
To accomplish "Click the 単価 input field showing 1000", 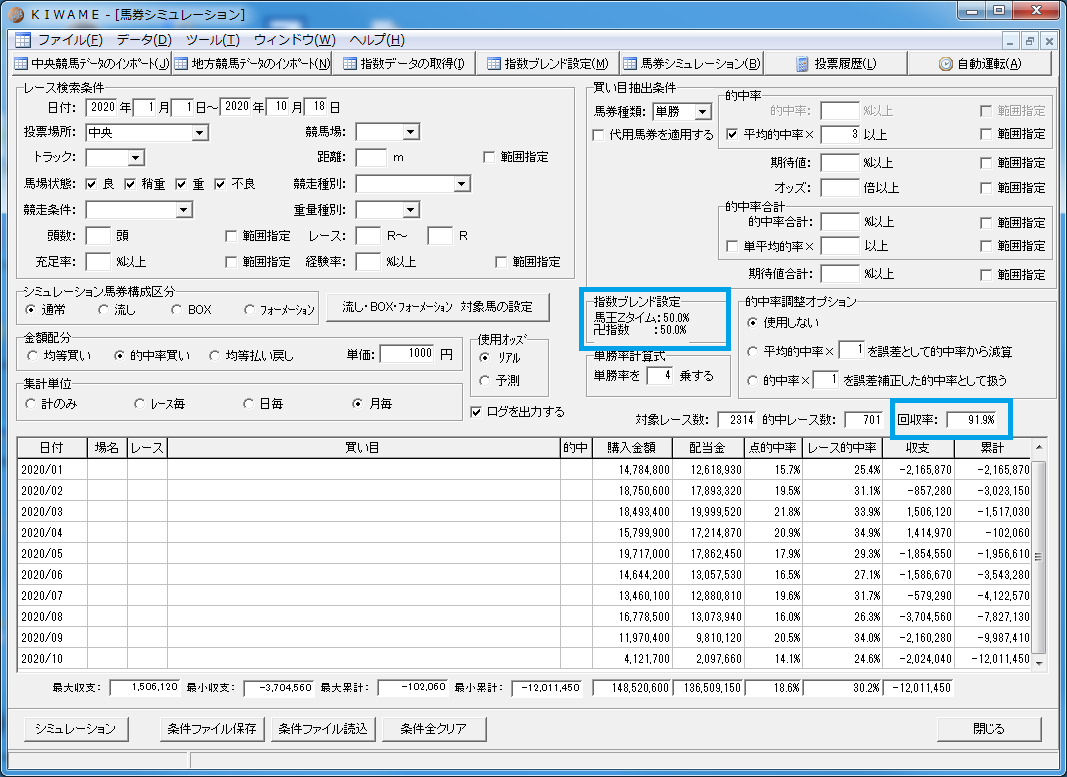I will click(407, 354).
